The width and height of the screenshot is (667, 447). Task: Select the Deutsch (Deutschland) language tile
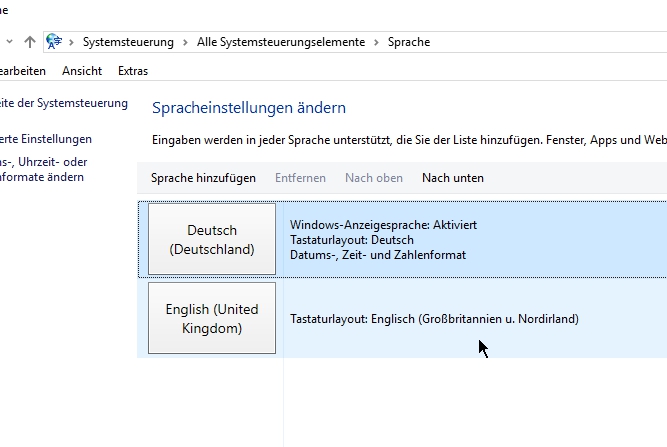point(212,239)
